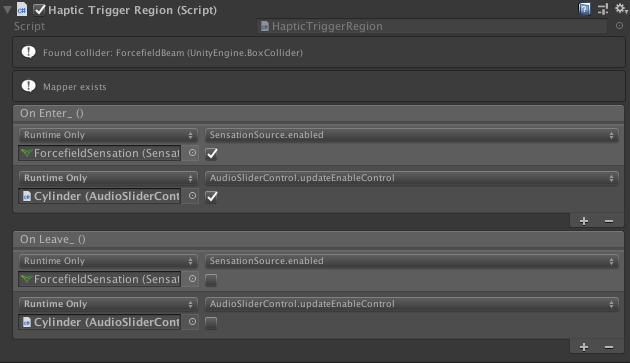Open the component help reference icon

pos(584,9)
